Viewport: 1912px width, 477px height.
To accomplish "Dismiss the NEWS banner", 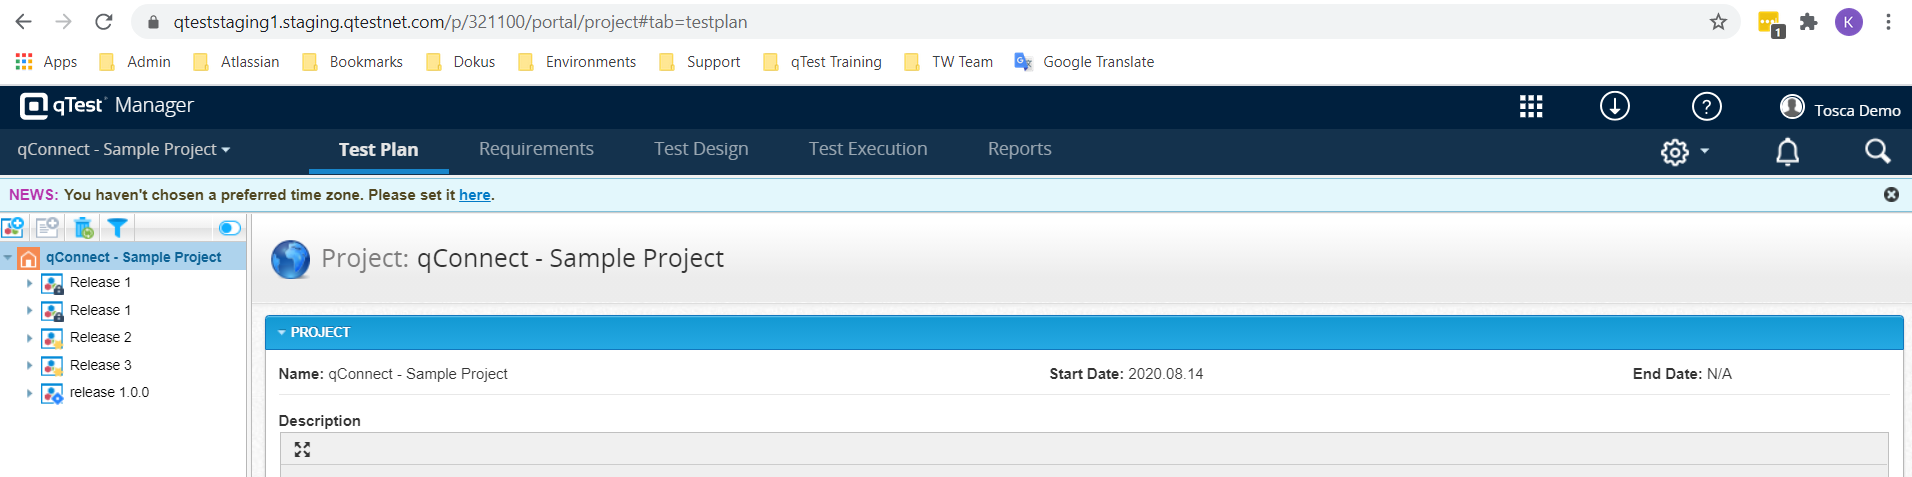I will click(1891, 195).
